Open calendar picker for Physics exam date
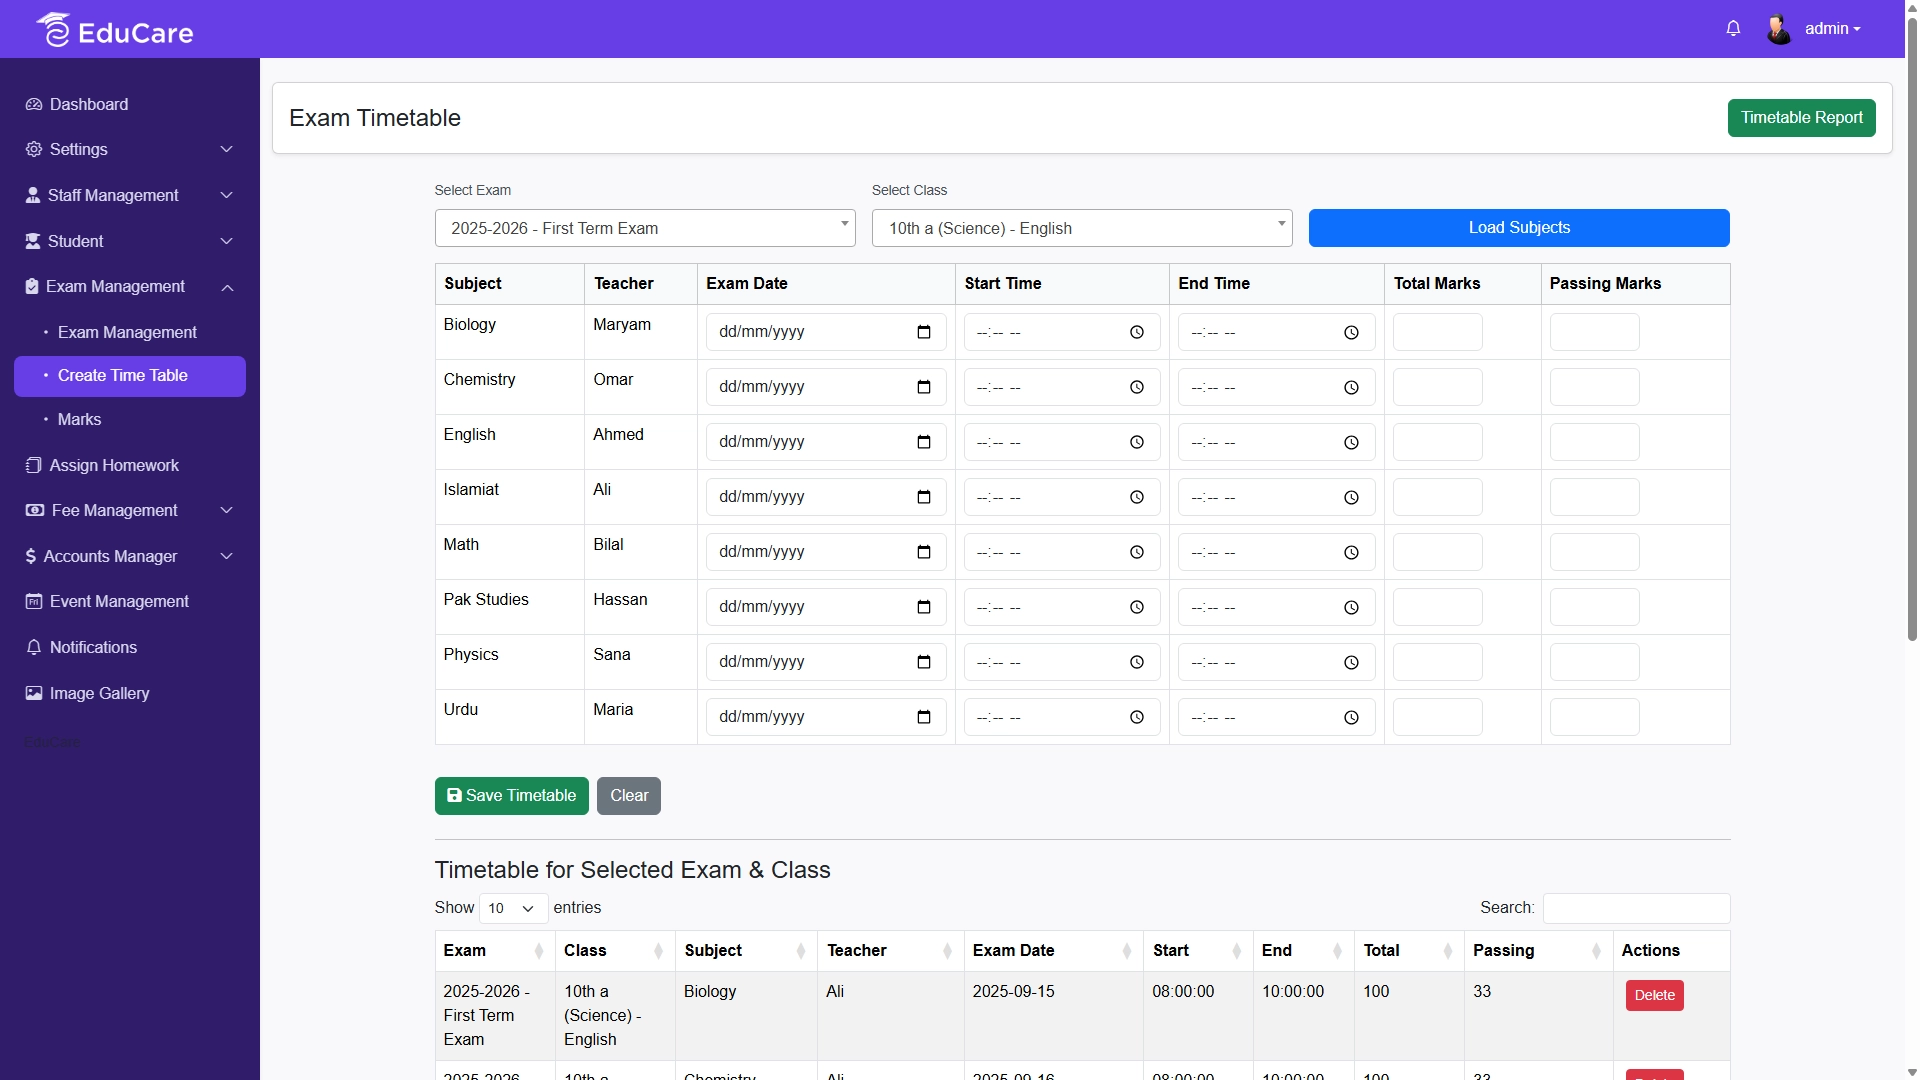Image resolution: width=1920 pixels, height=1080 pixels. pos(924,662)
